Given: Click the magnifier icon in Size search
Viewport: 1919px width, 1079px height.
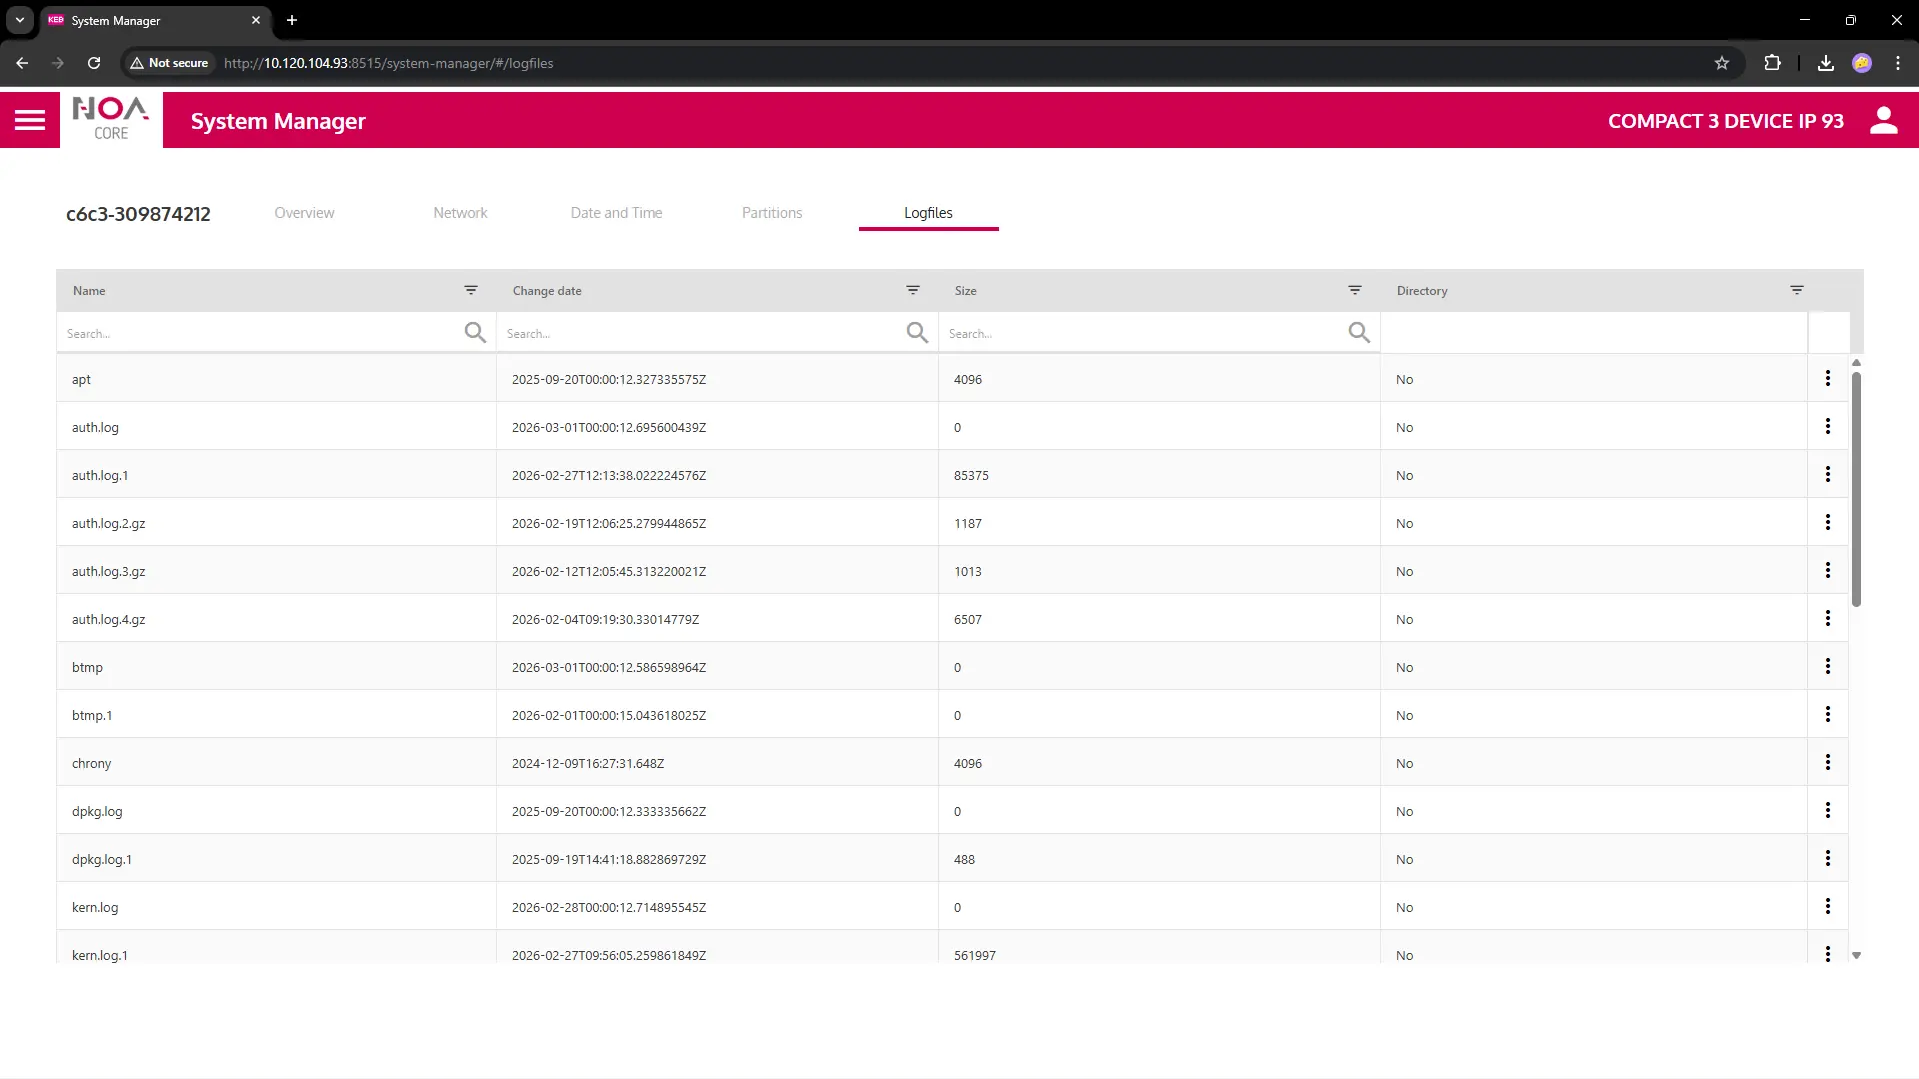Looking at the screenshot, I should click(1358, 332).
